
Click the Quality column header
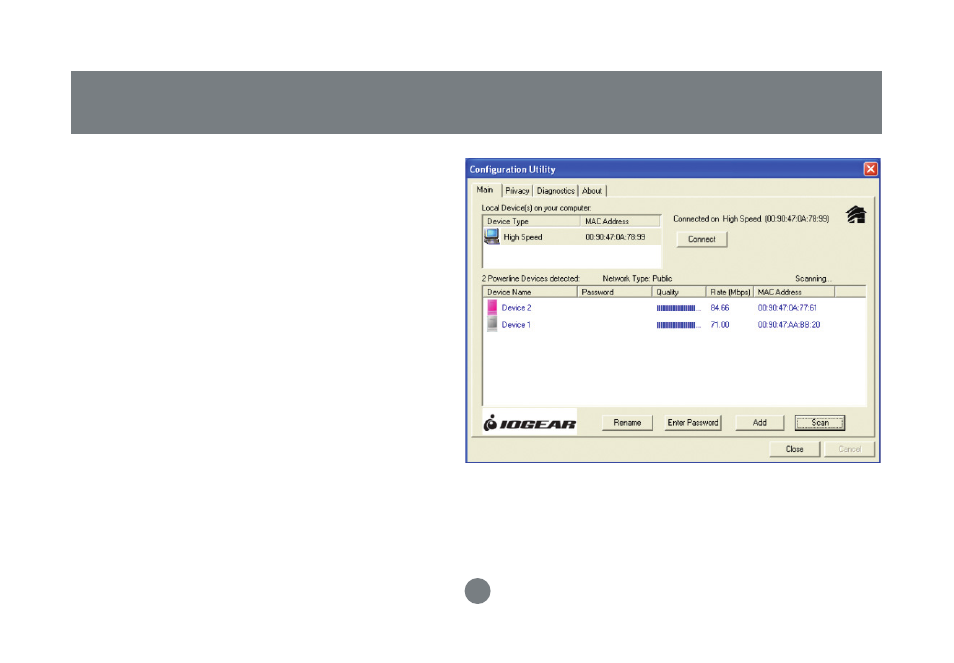pyautogui.click(x=679, y=292)
